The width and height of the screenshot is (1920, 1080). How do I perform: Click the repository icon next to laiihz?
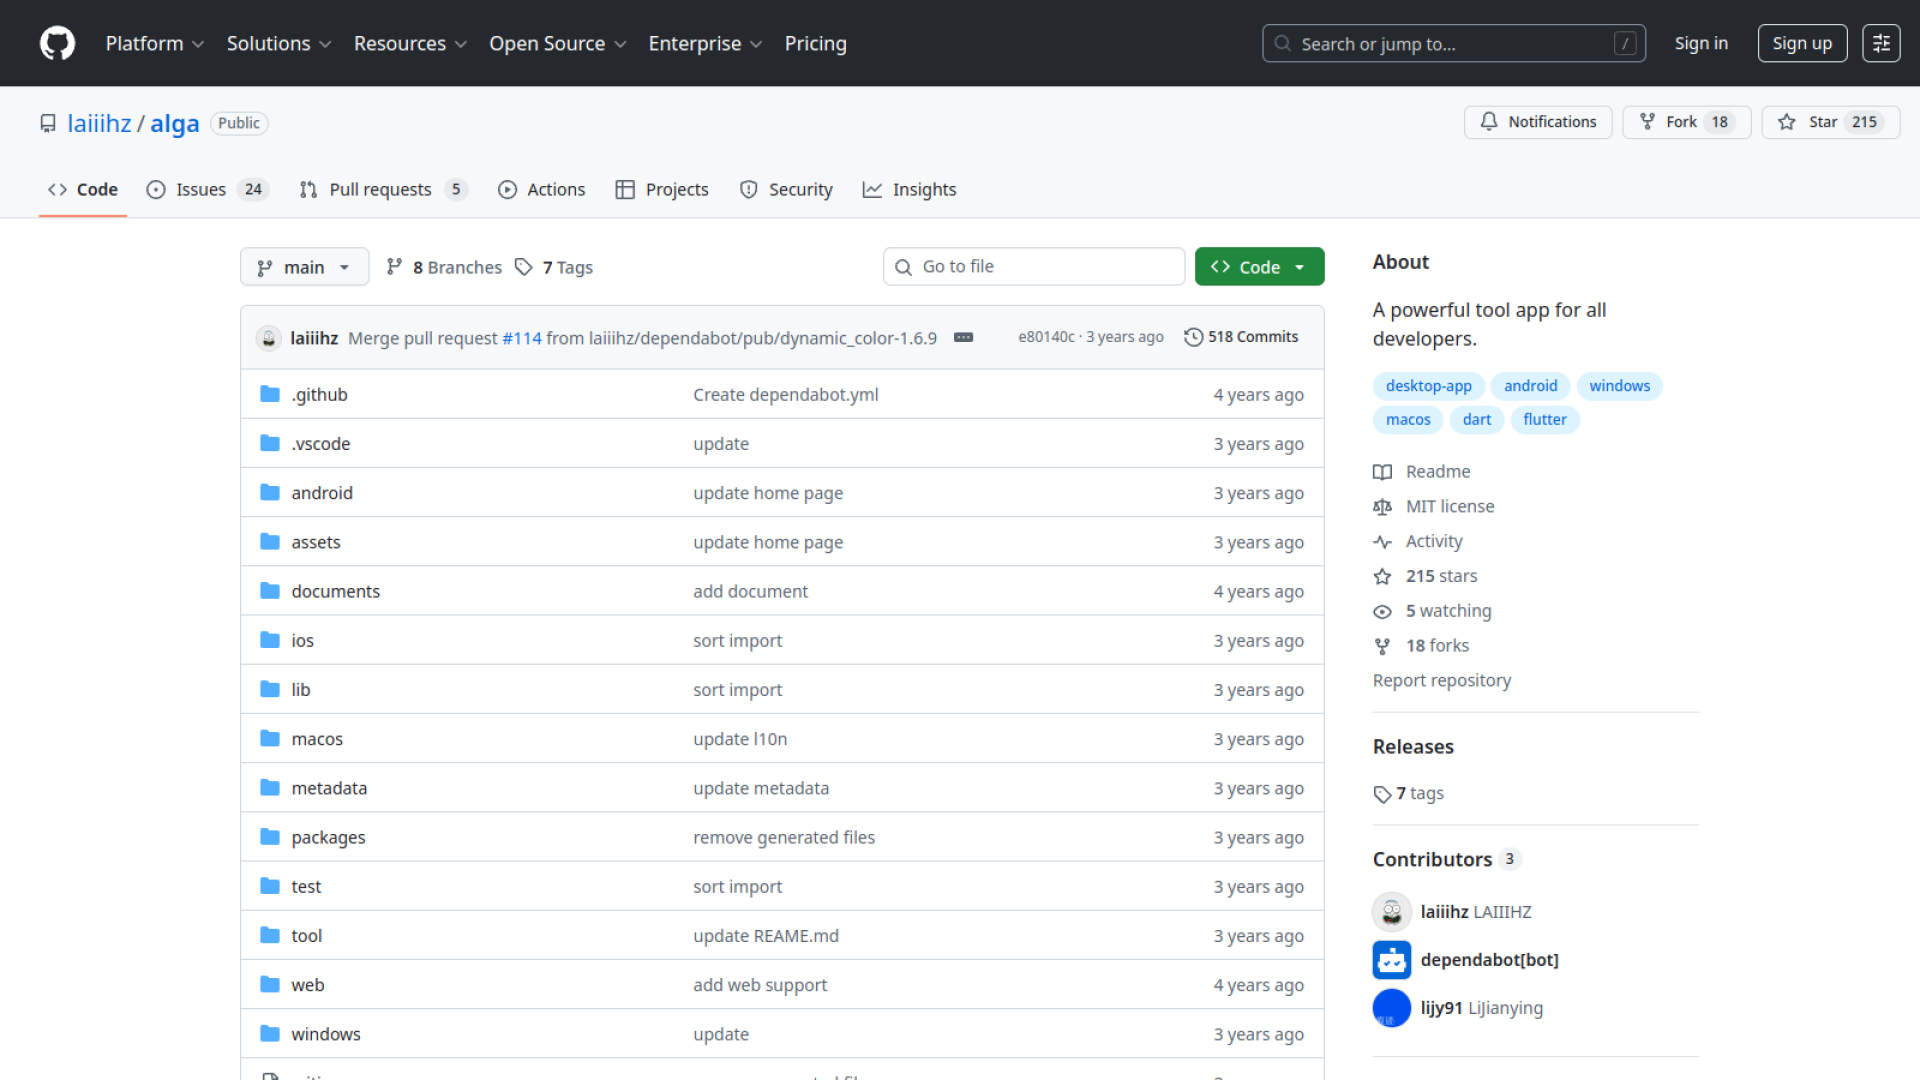coord(48,123)
